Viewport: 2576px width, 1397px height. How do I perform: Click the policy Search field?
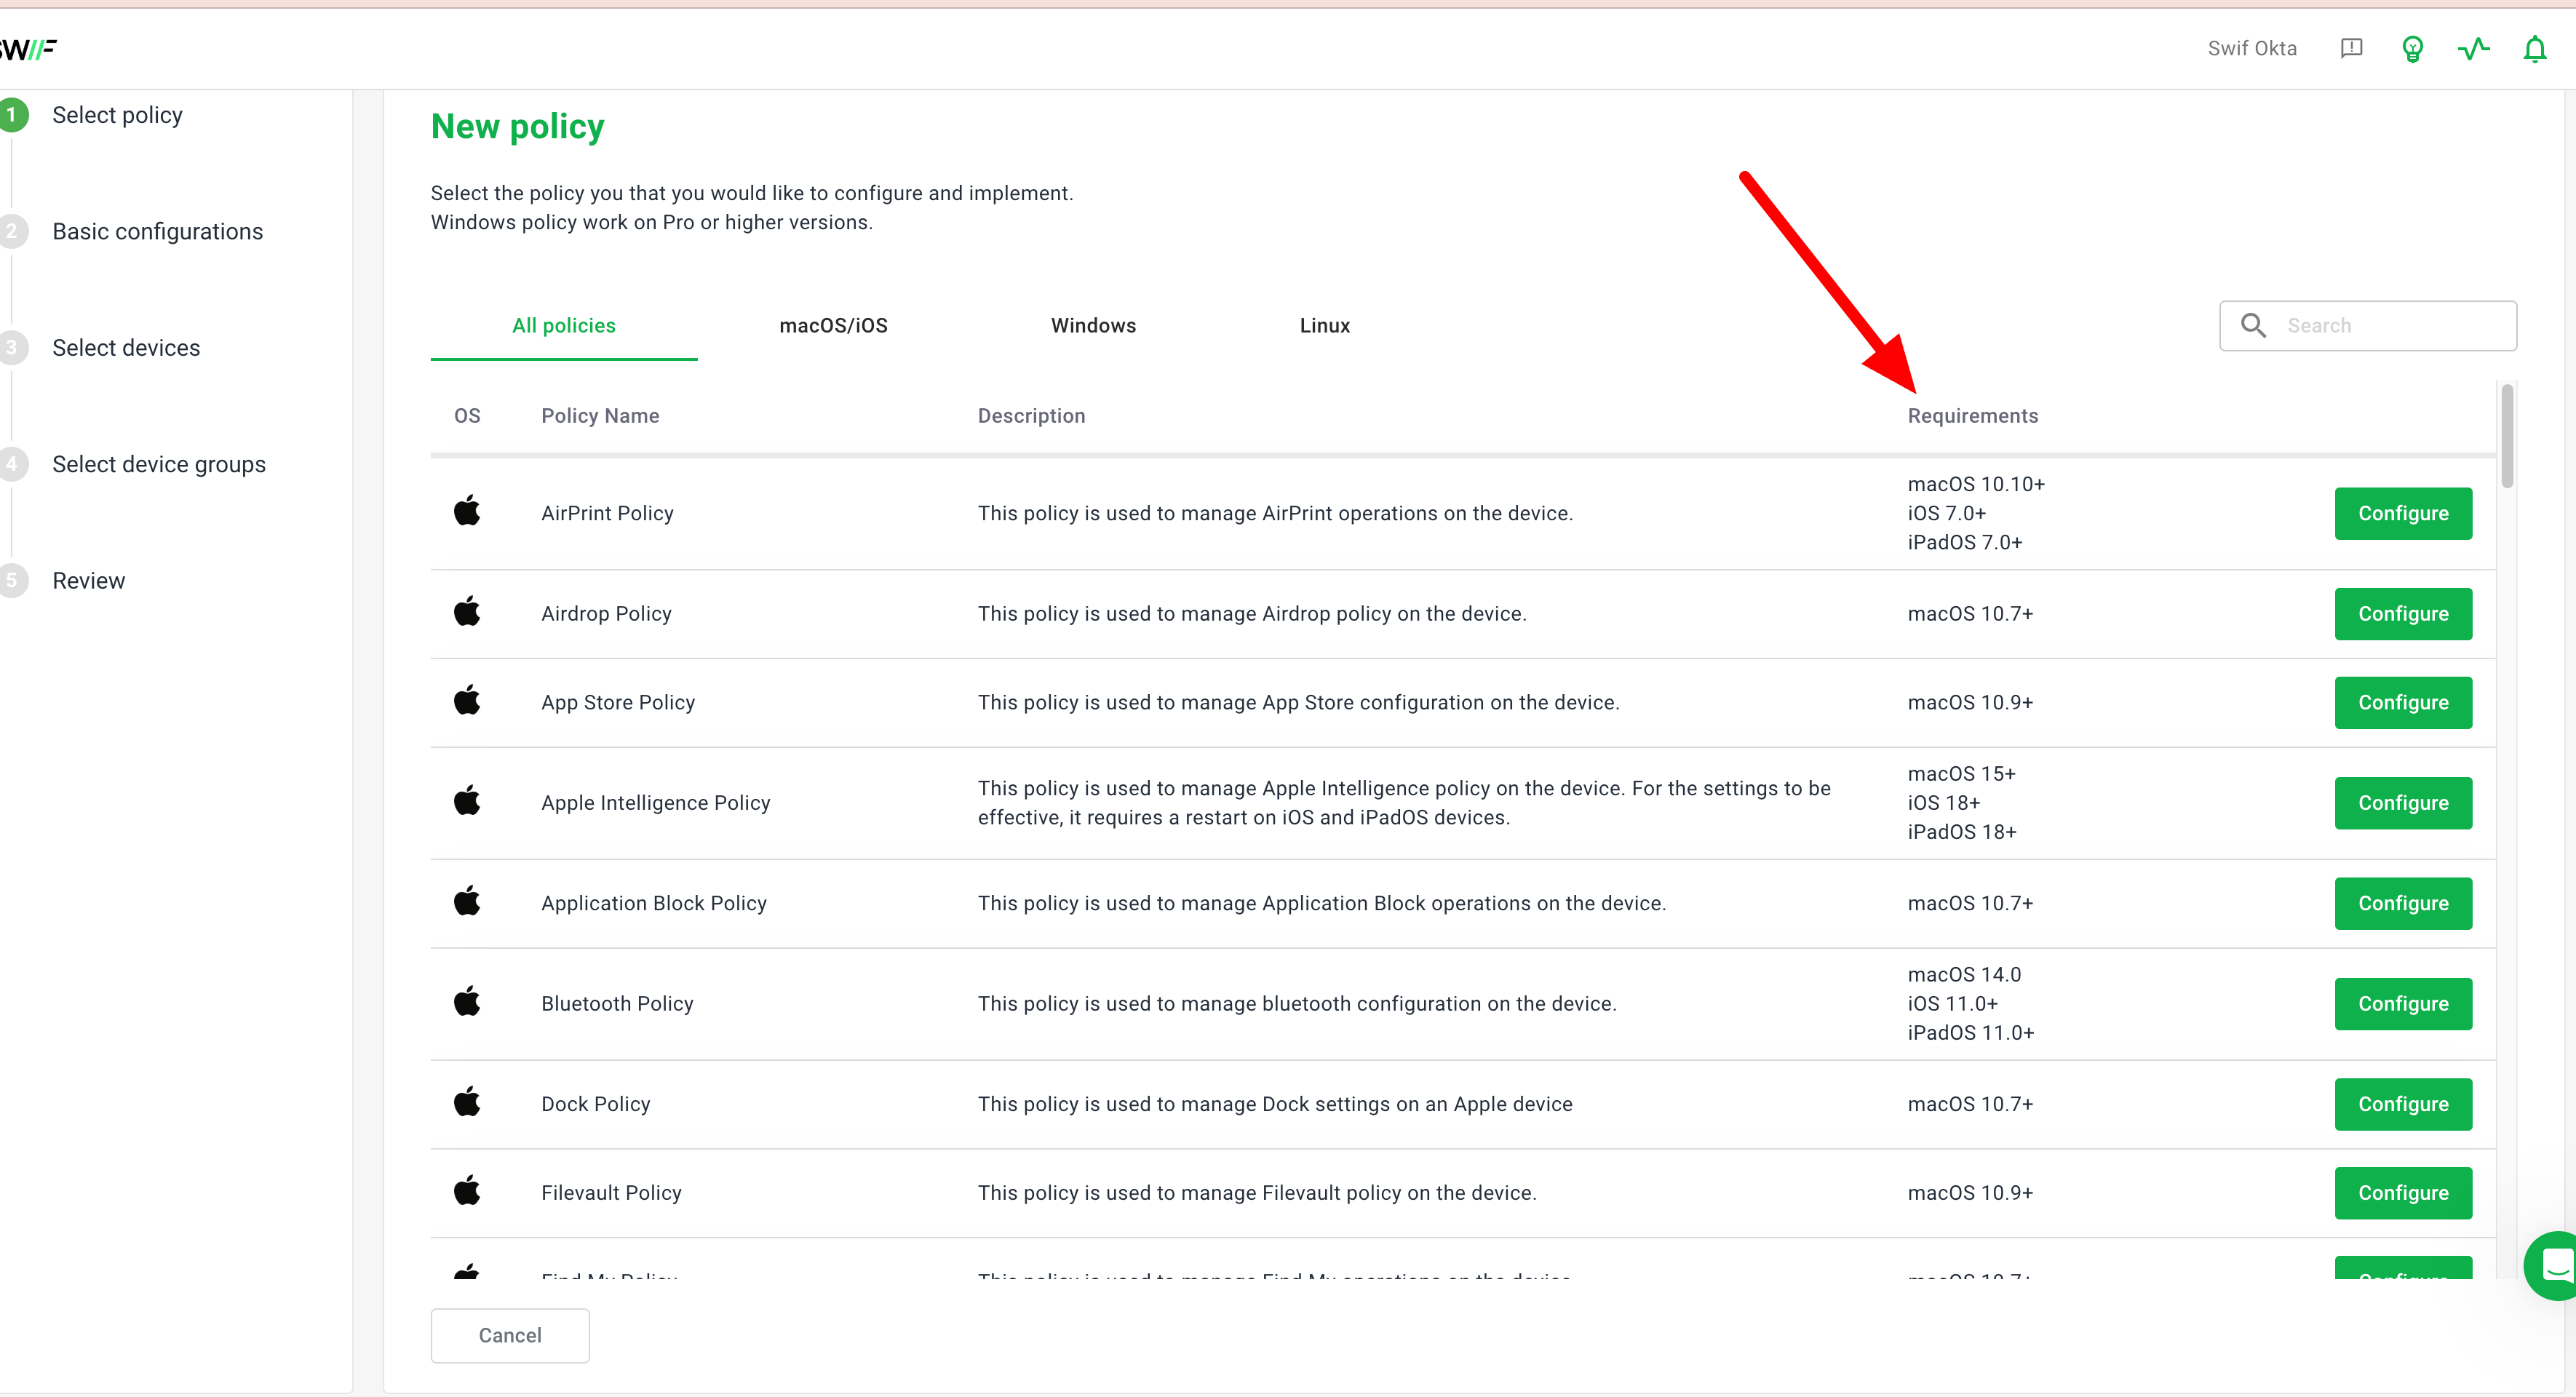pos(2390,326)
